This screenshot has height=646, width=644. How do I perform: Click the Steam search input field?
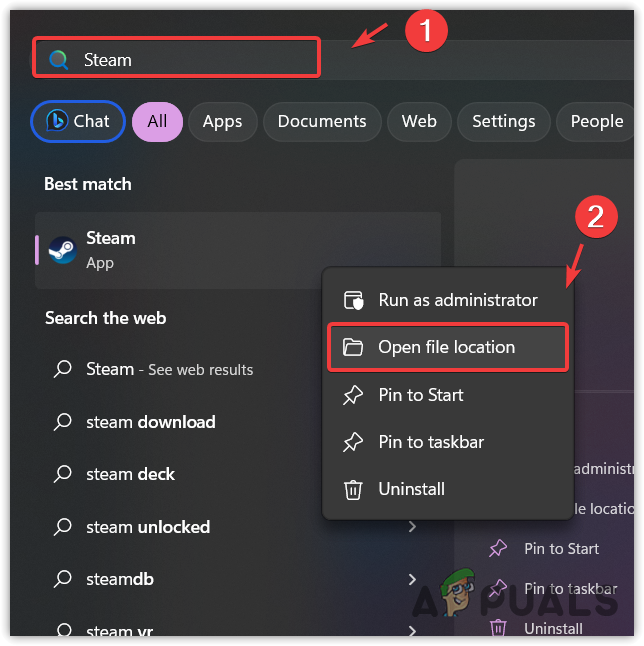tap(190, 60)
